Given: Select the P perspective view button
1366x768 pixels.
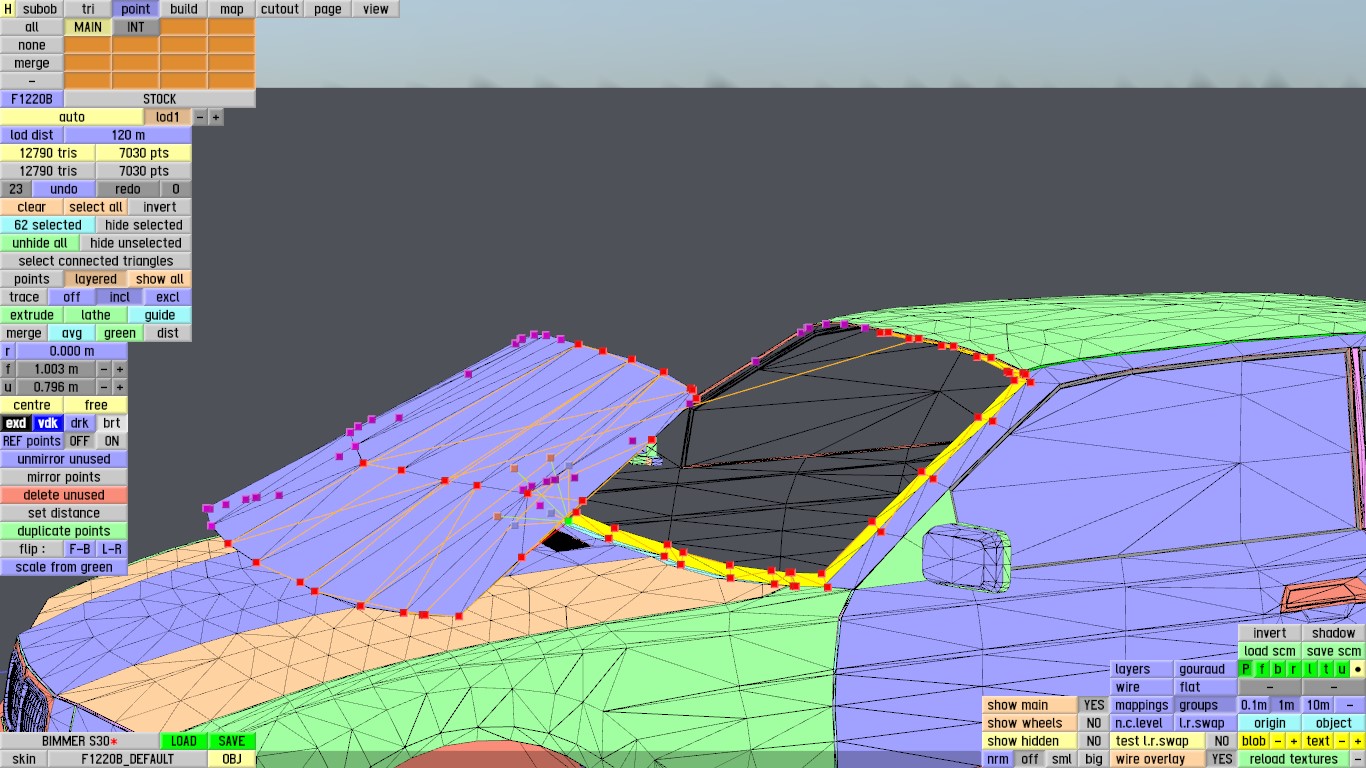Looking at the screenshot, I should (x=1245, y=669).
